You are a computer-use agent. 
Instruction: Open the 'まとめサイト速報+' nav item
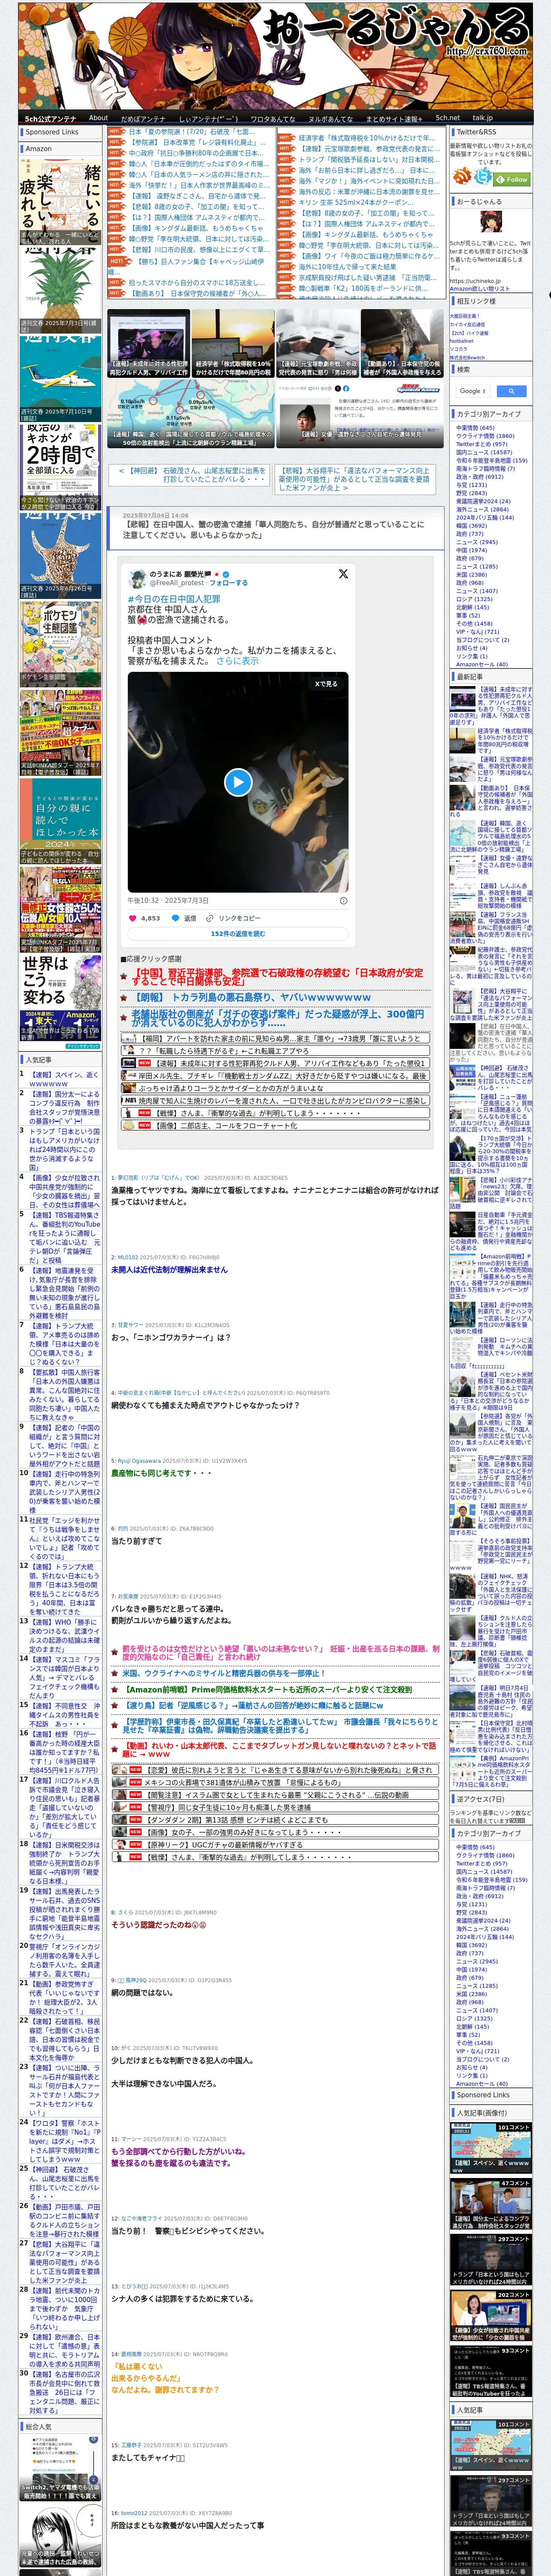tap(393, 118)
